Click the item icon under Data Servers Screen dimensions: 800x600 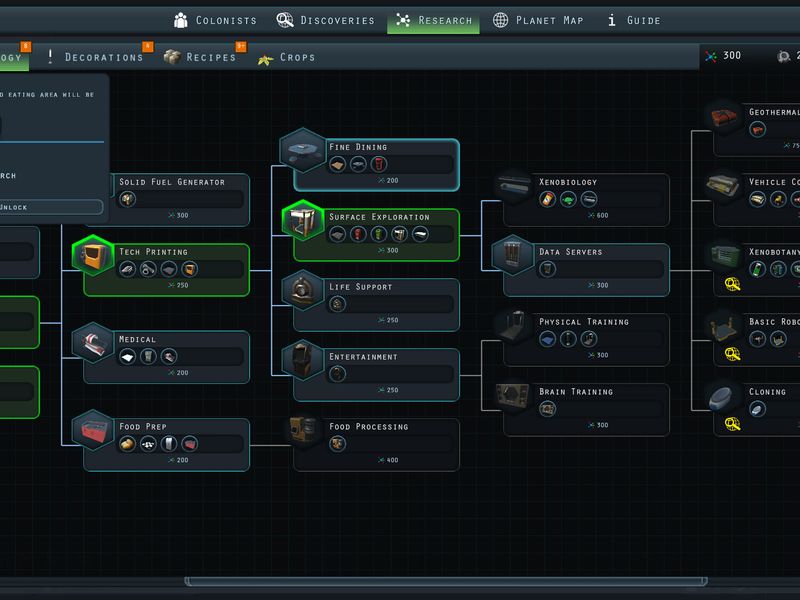[547, 269]
